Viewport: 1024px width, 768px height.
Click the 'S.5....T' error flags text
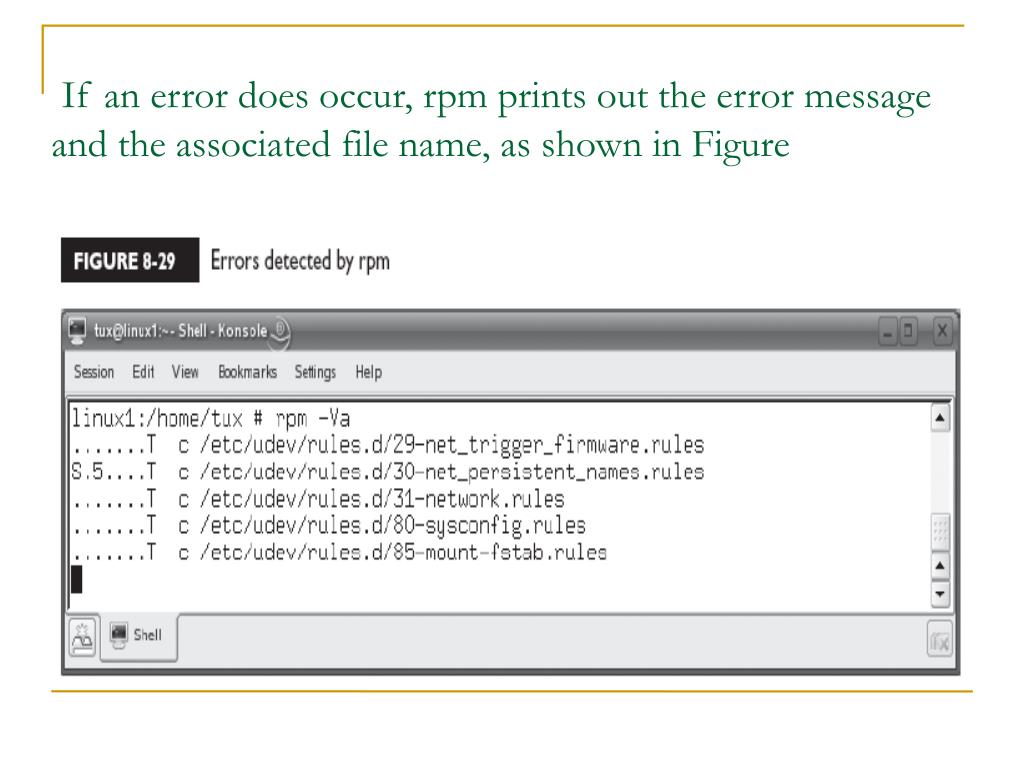pyautogui.click(x=114, y=472)
